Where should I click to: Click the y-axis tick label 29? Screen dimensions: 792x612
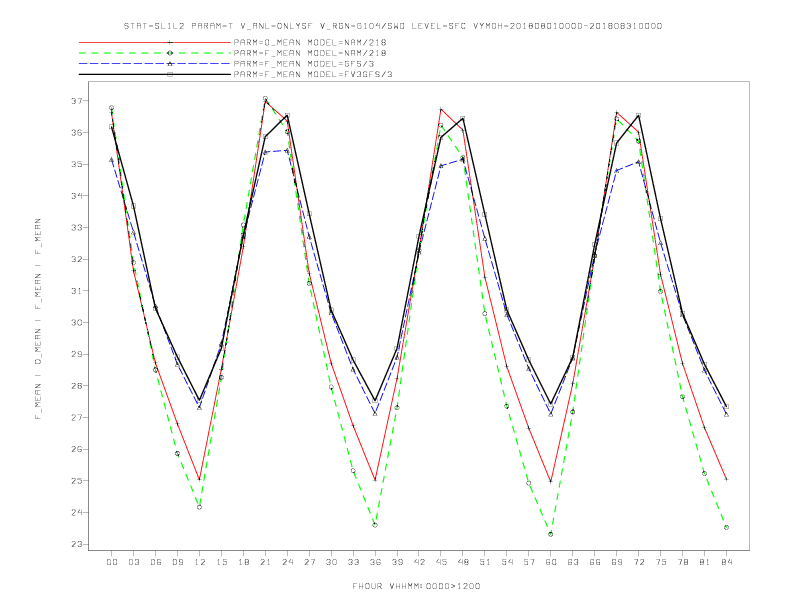(77, 354)
